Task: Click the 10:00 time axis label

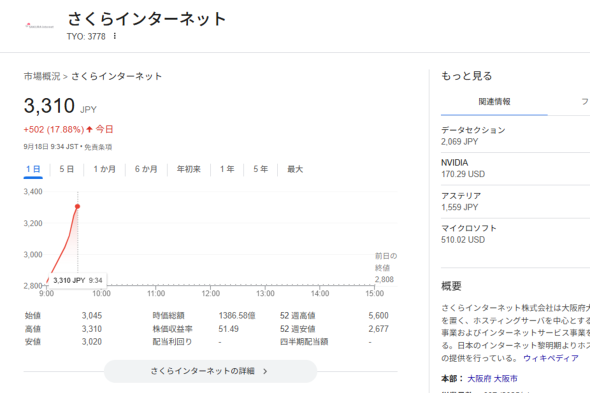Action: [x=101, y=293]
